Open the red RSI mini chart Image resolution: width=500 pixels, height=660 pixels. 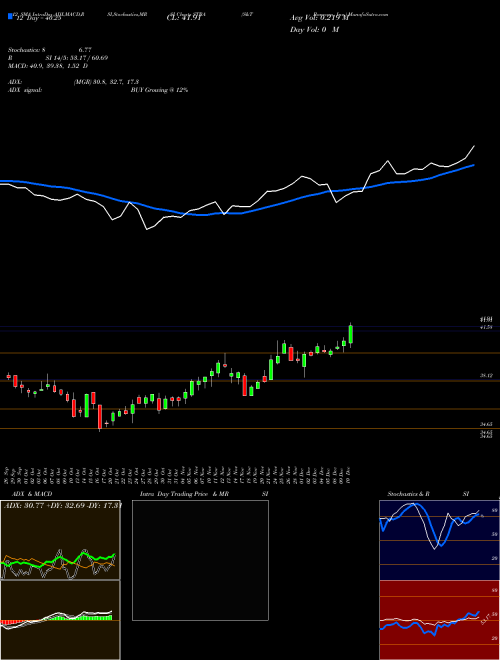pos(439,620)
